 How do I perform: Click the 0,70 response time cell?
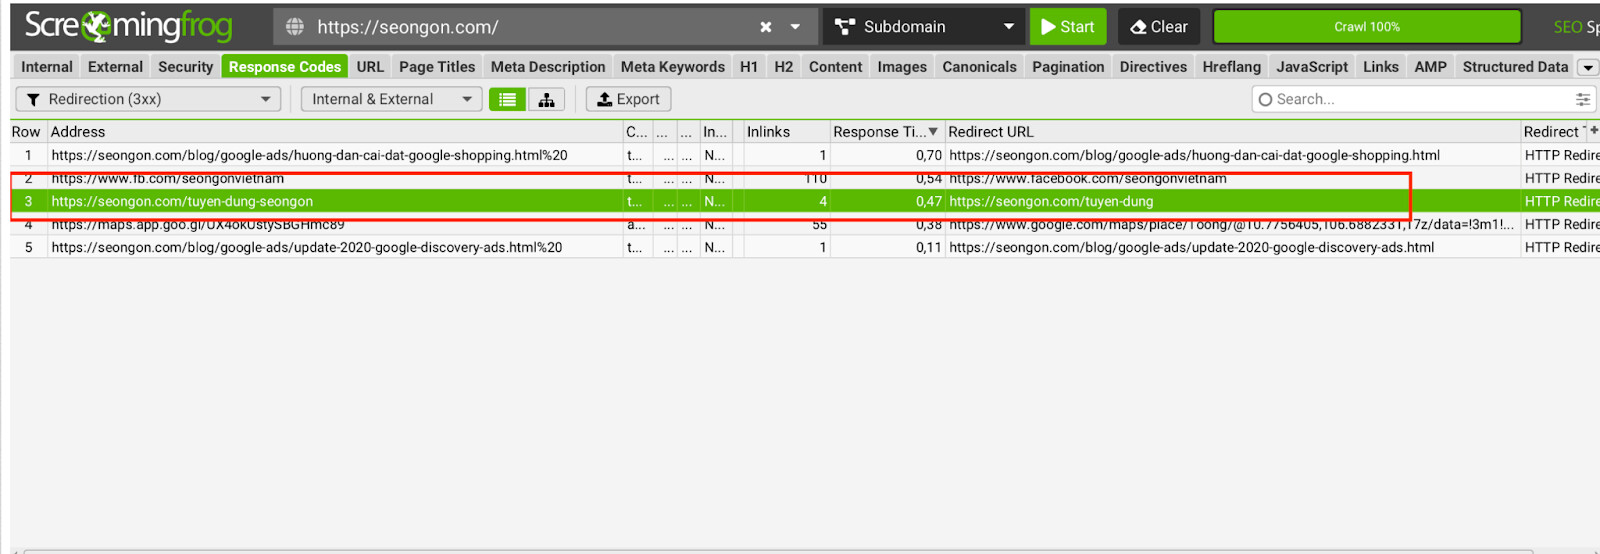[887, 155]
